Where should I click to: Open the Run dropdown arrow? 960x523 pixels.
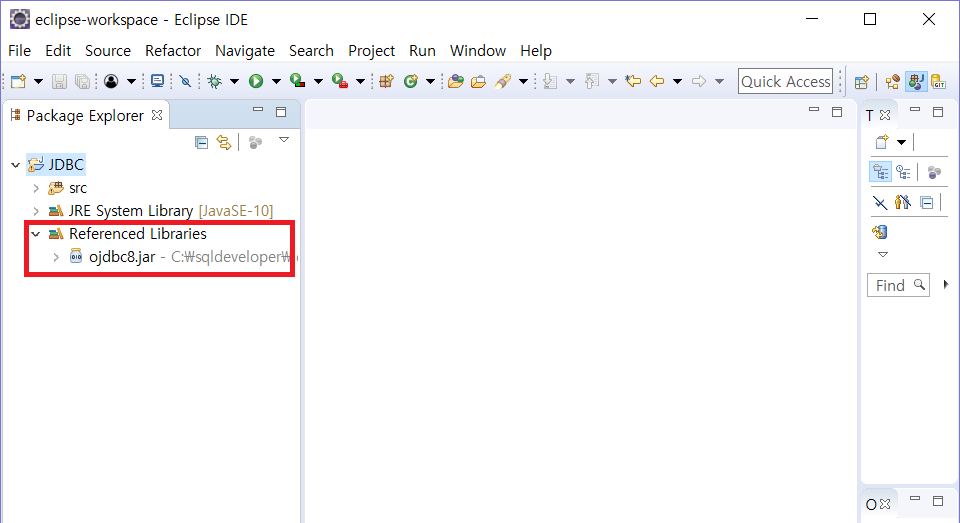(276, 81)
